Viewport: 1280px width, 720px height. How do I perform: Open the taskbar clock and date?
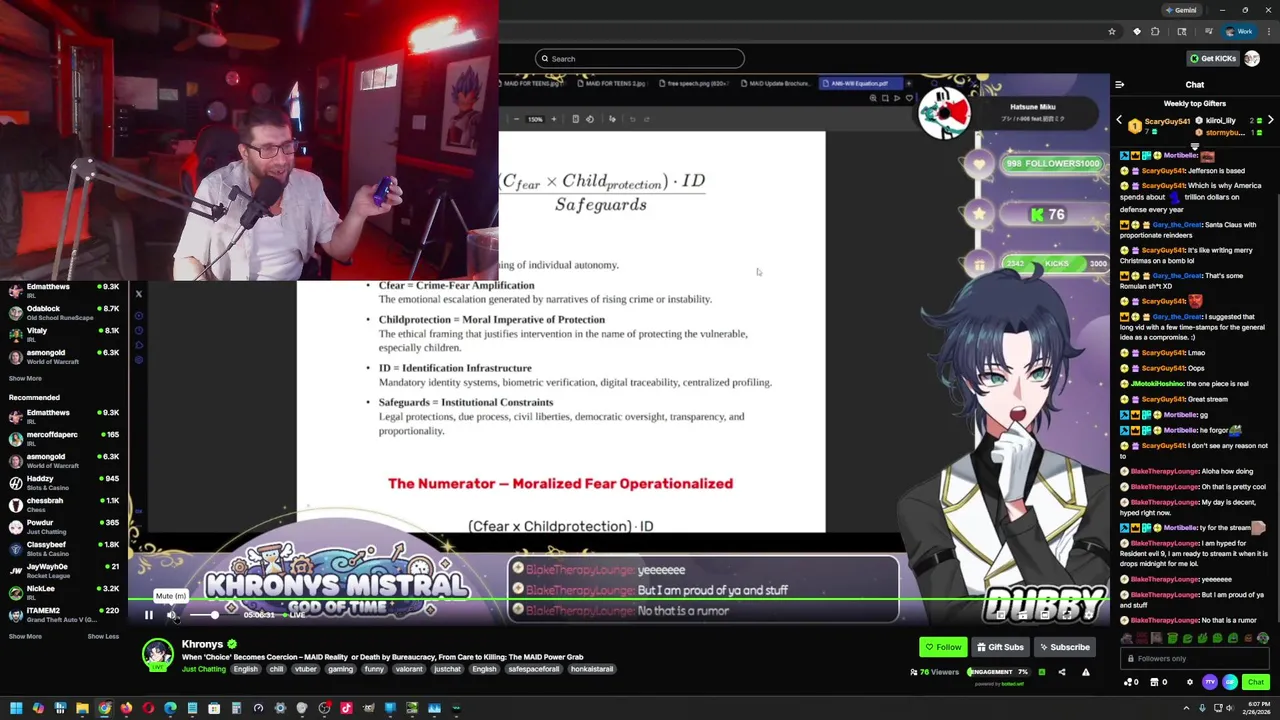[1257, 708]
